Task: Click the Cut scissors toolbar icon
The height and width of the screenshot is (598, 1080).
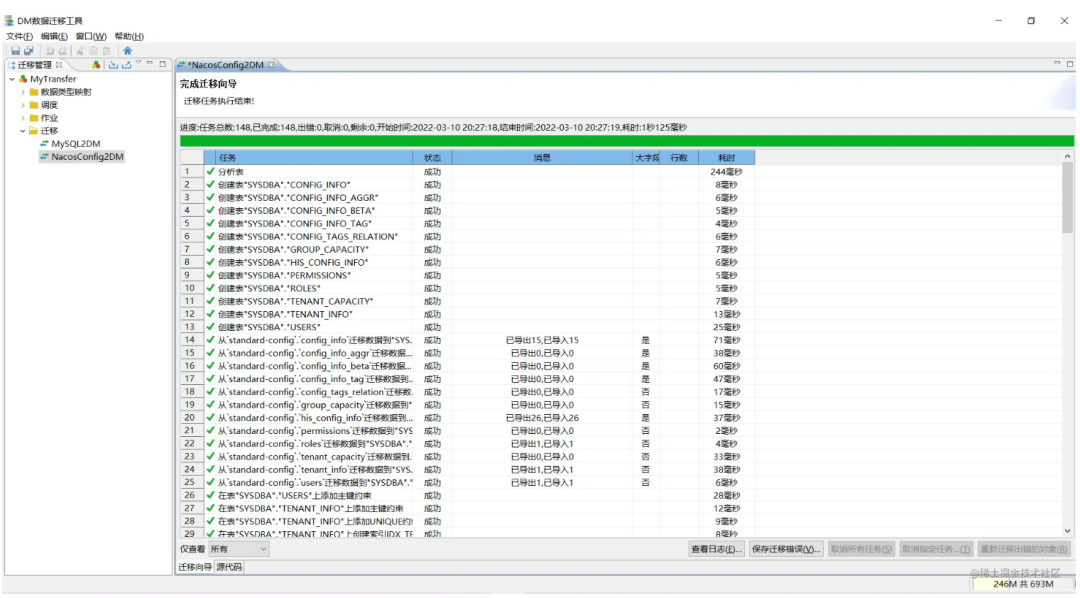Action: [x=80, y=50]
